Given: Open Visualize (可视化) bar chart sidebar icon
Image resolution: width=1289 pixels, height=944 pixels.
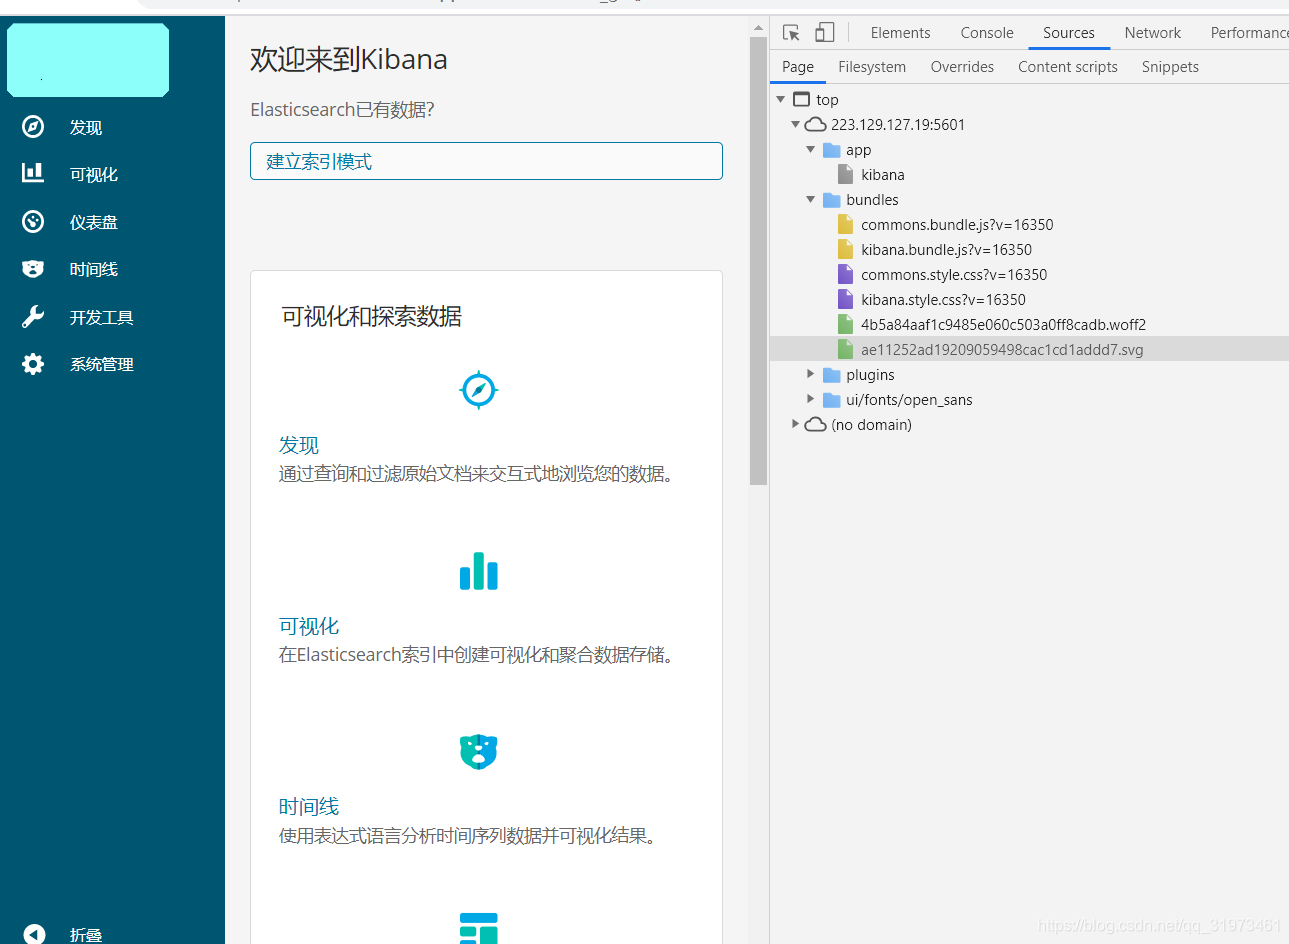Looking at the screenshot, I should [x=33, y=173].
